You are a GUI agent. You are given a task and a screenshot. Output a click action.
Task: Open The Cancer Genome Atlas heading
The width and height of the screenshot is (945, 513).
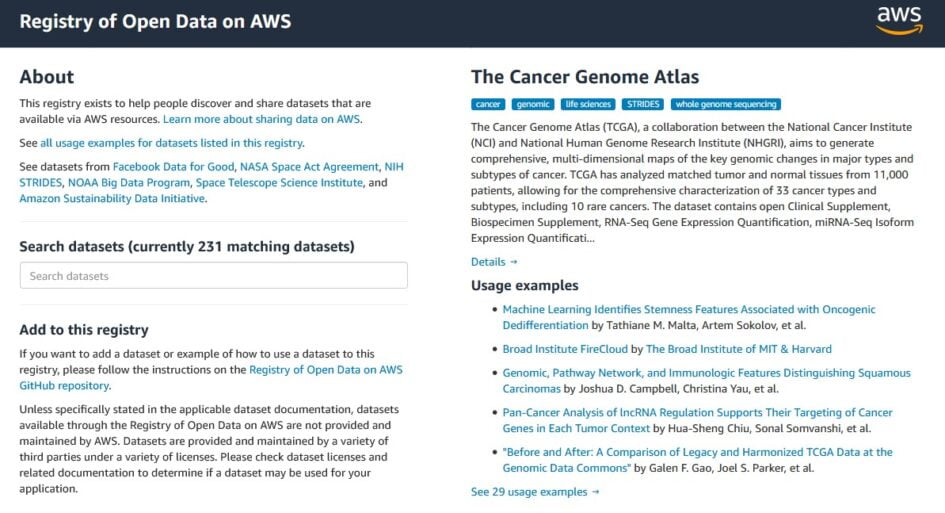(585, 77)
